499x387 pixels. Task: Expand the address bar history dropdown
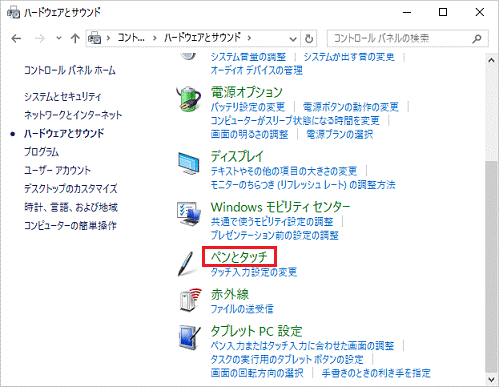pyautogui.click(x=293, y=39)
